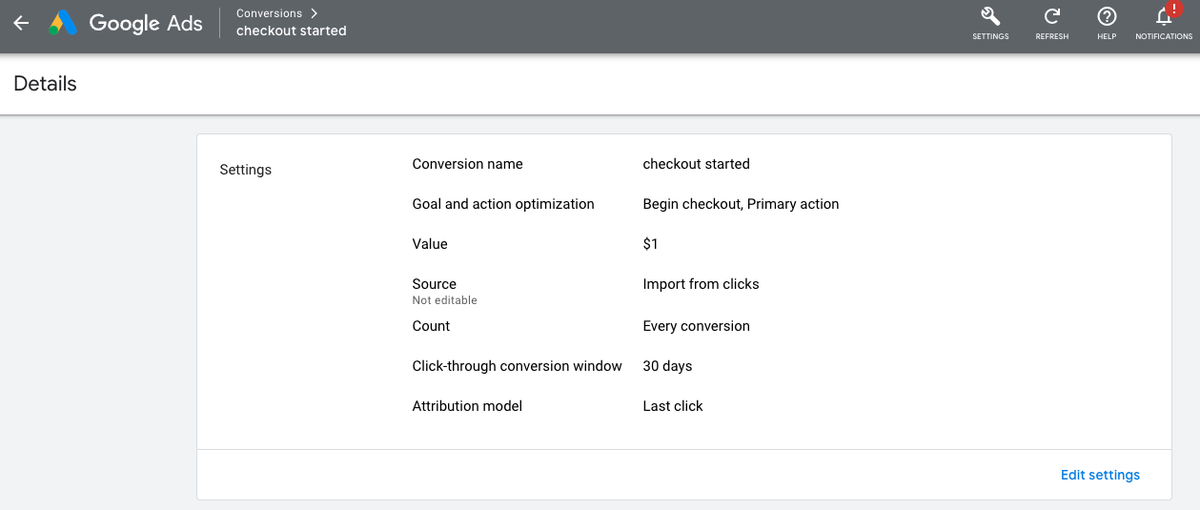Screen dimensions: 1200x510
Task: Click the Conversion name value 'checkout started'
Action: [695, 164]
